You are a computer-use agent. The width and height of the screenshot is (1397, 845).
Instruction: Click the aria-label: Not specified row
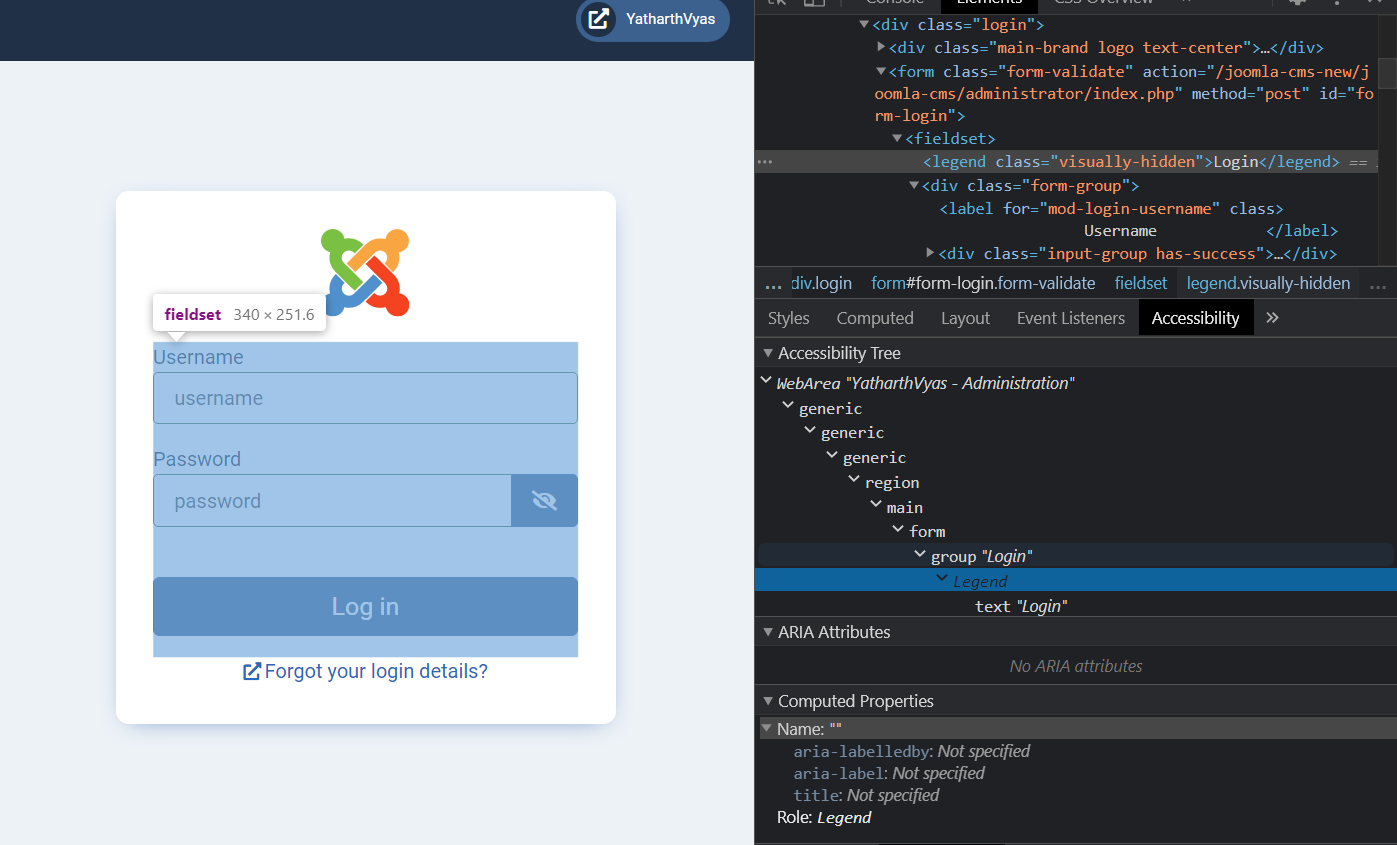click(x=889, y=773)
